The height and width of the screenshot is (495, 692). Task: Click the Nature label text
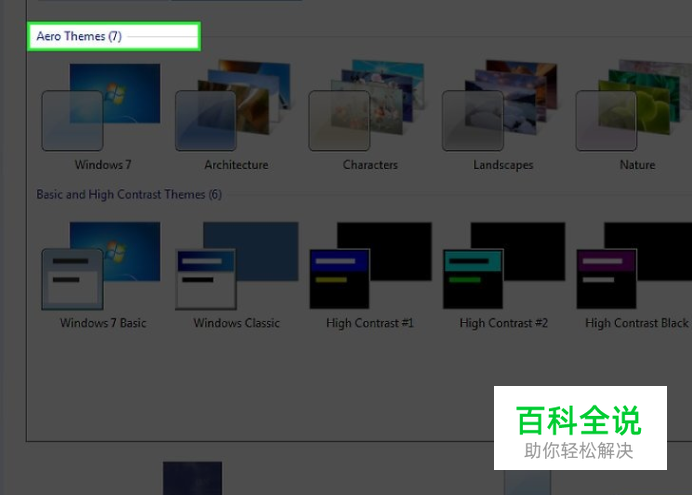tap(637, 165)
